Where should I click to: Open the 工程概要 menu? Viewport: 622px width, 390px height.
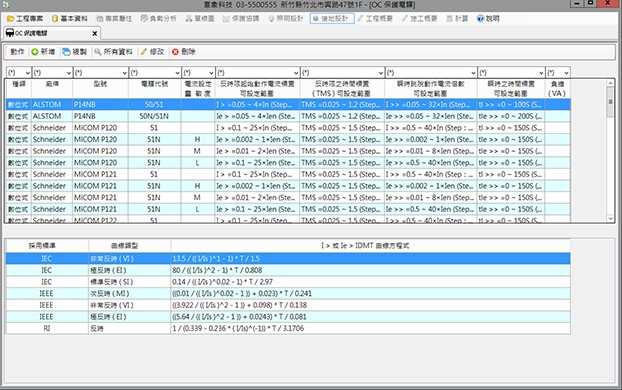point(375,19)
